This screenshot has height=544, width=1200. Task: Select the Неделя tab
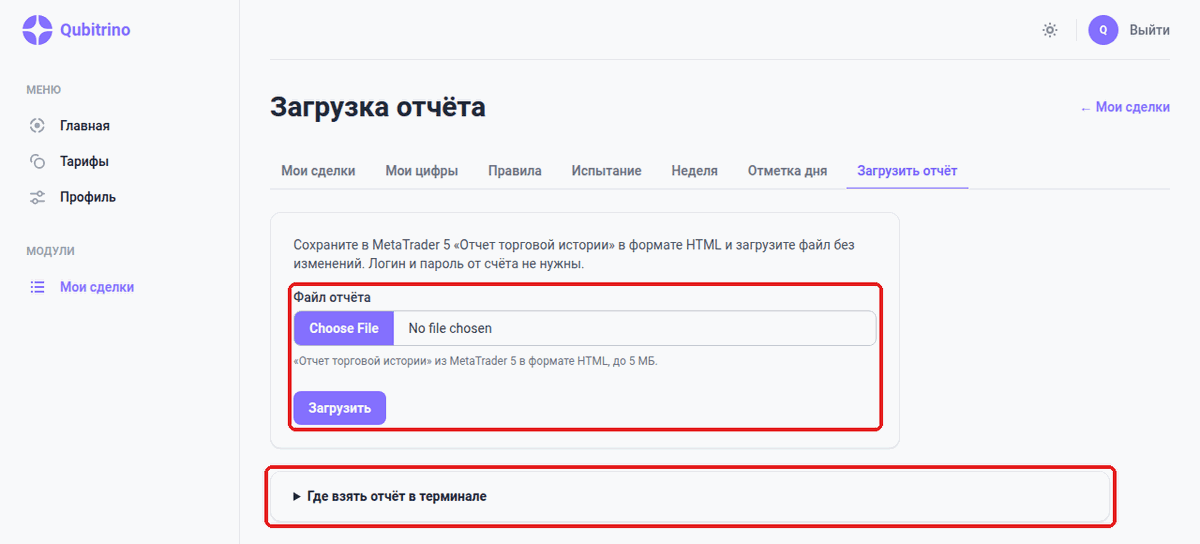pyautogui.click(x=695, y=171)
